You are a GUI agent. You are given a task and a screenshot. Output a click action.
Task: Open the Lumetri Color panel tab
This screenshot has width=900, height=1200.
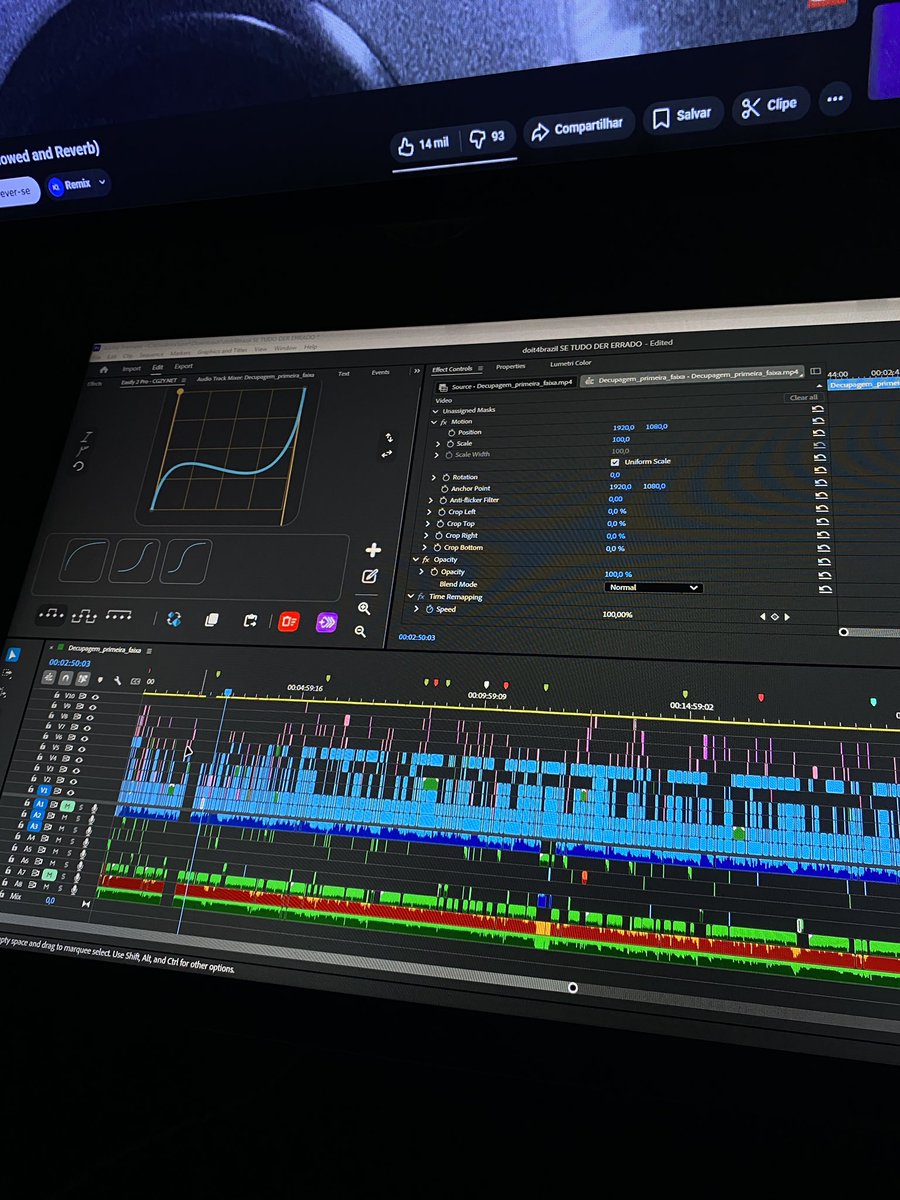(571, 363)
